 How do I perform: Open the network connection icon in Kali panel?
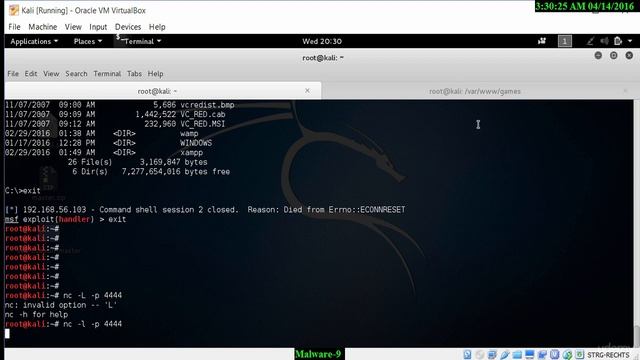pos(590,41)
